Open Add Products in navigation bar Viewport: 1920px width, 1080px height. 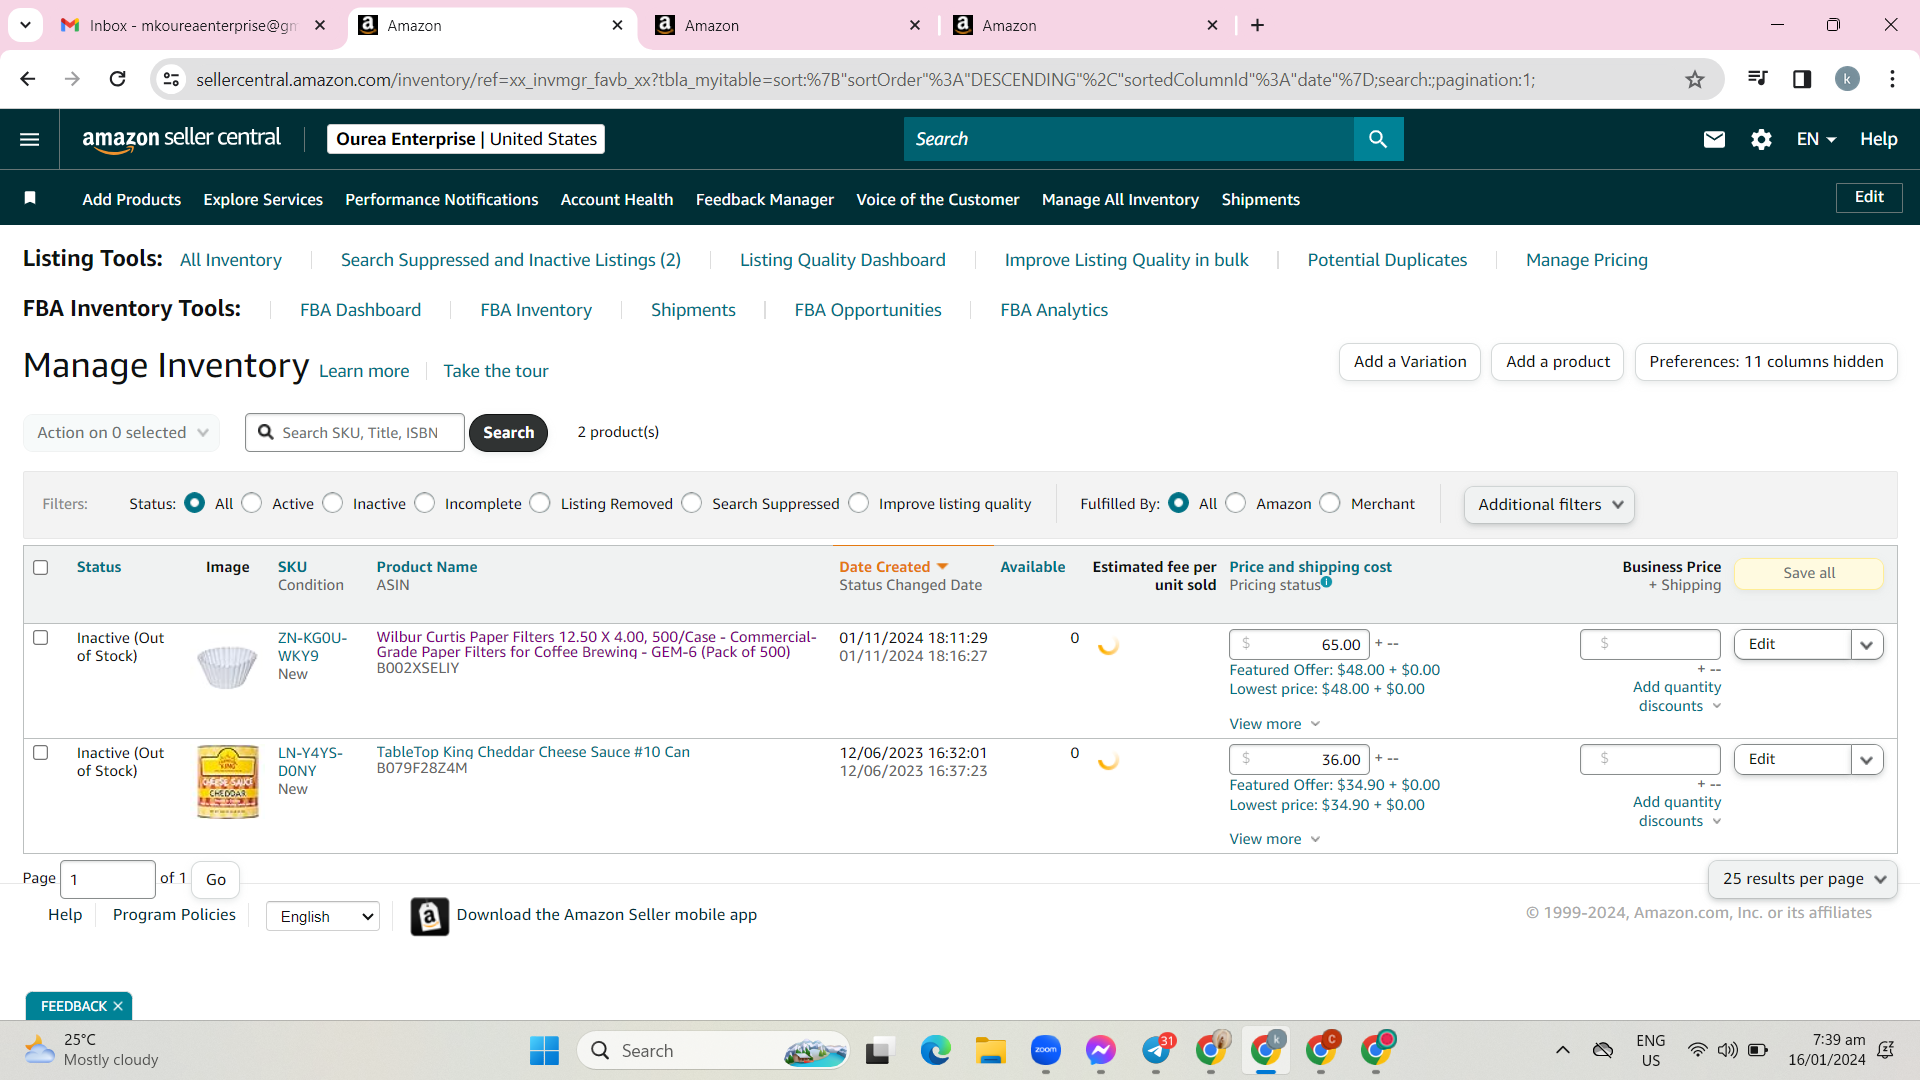(x=132, y=199)
